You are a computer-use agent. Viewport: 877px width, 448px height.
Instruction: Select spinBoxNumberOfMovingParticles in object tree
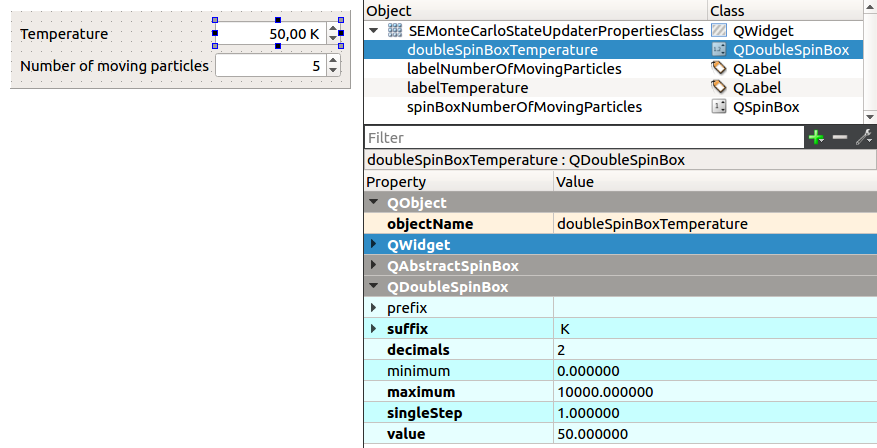click(x=524, y=107)
